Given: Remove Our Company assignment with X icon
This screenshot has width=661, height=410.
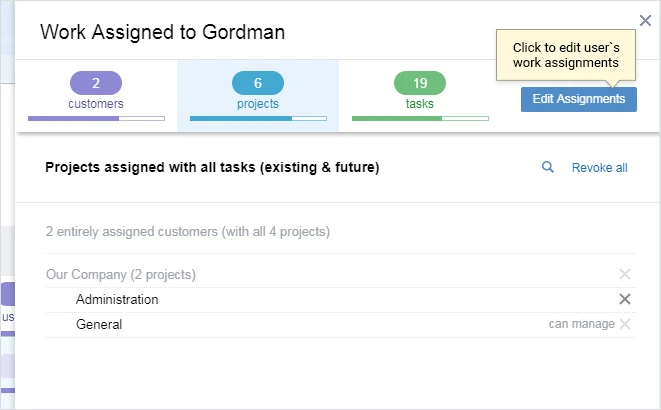Looking at the screenshot, I should coord(625,274).
